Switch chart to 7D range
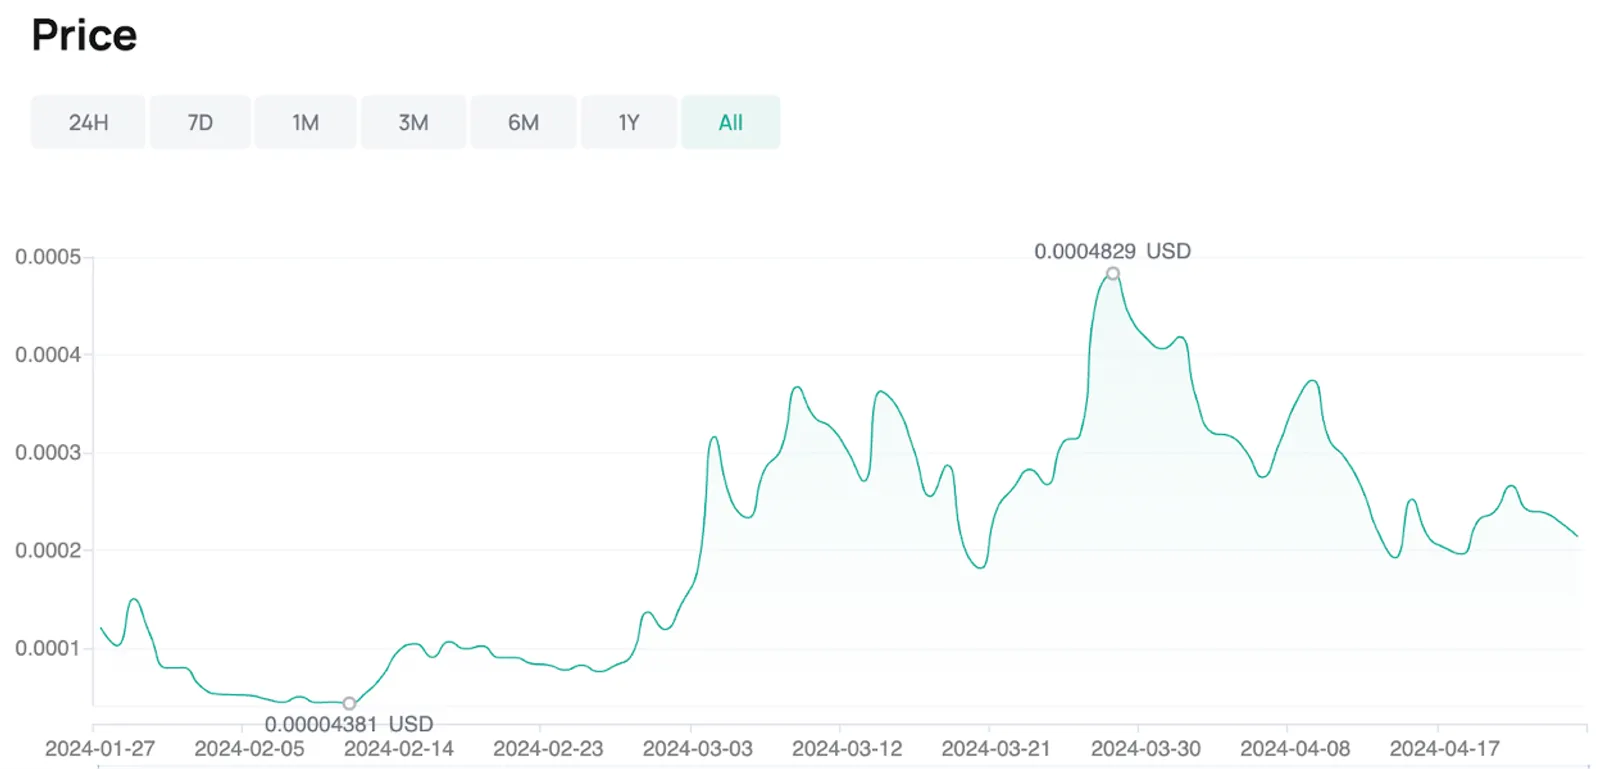 [200, 122]
